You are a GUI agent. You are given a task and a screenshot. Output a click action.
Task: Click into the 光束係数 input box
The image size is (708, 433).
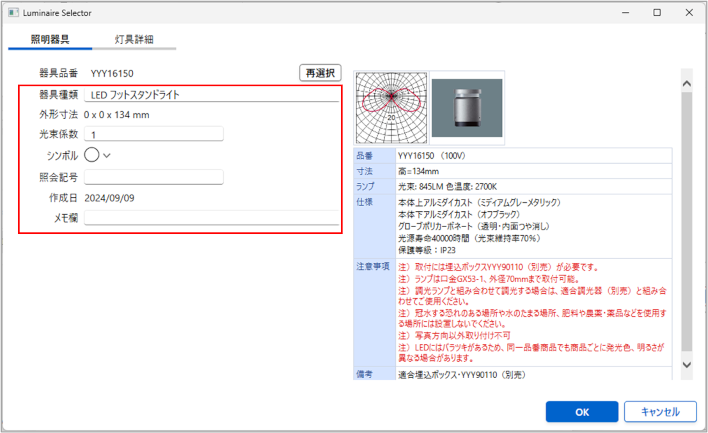tap(153, 134)
